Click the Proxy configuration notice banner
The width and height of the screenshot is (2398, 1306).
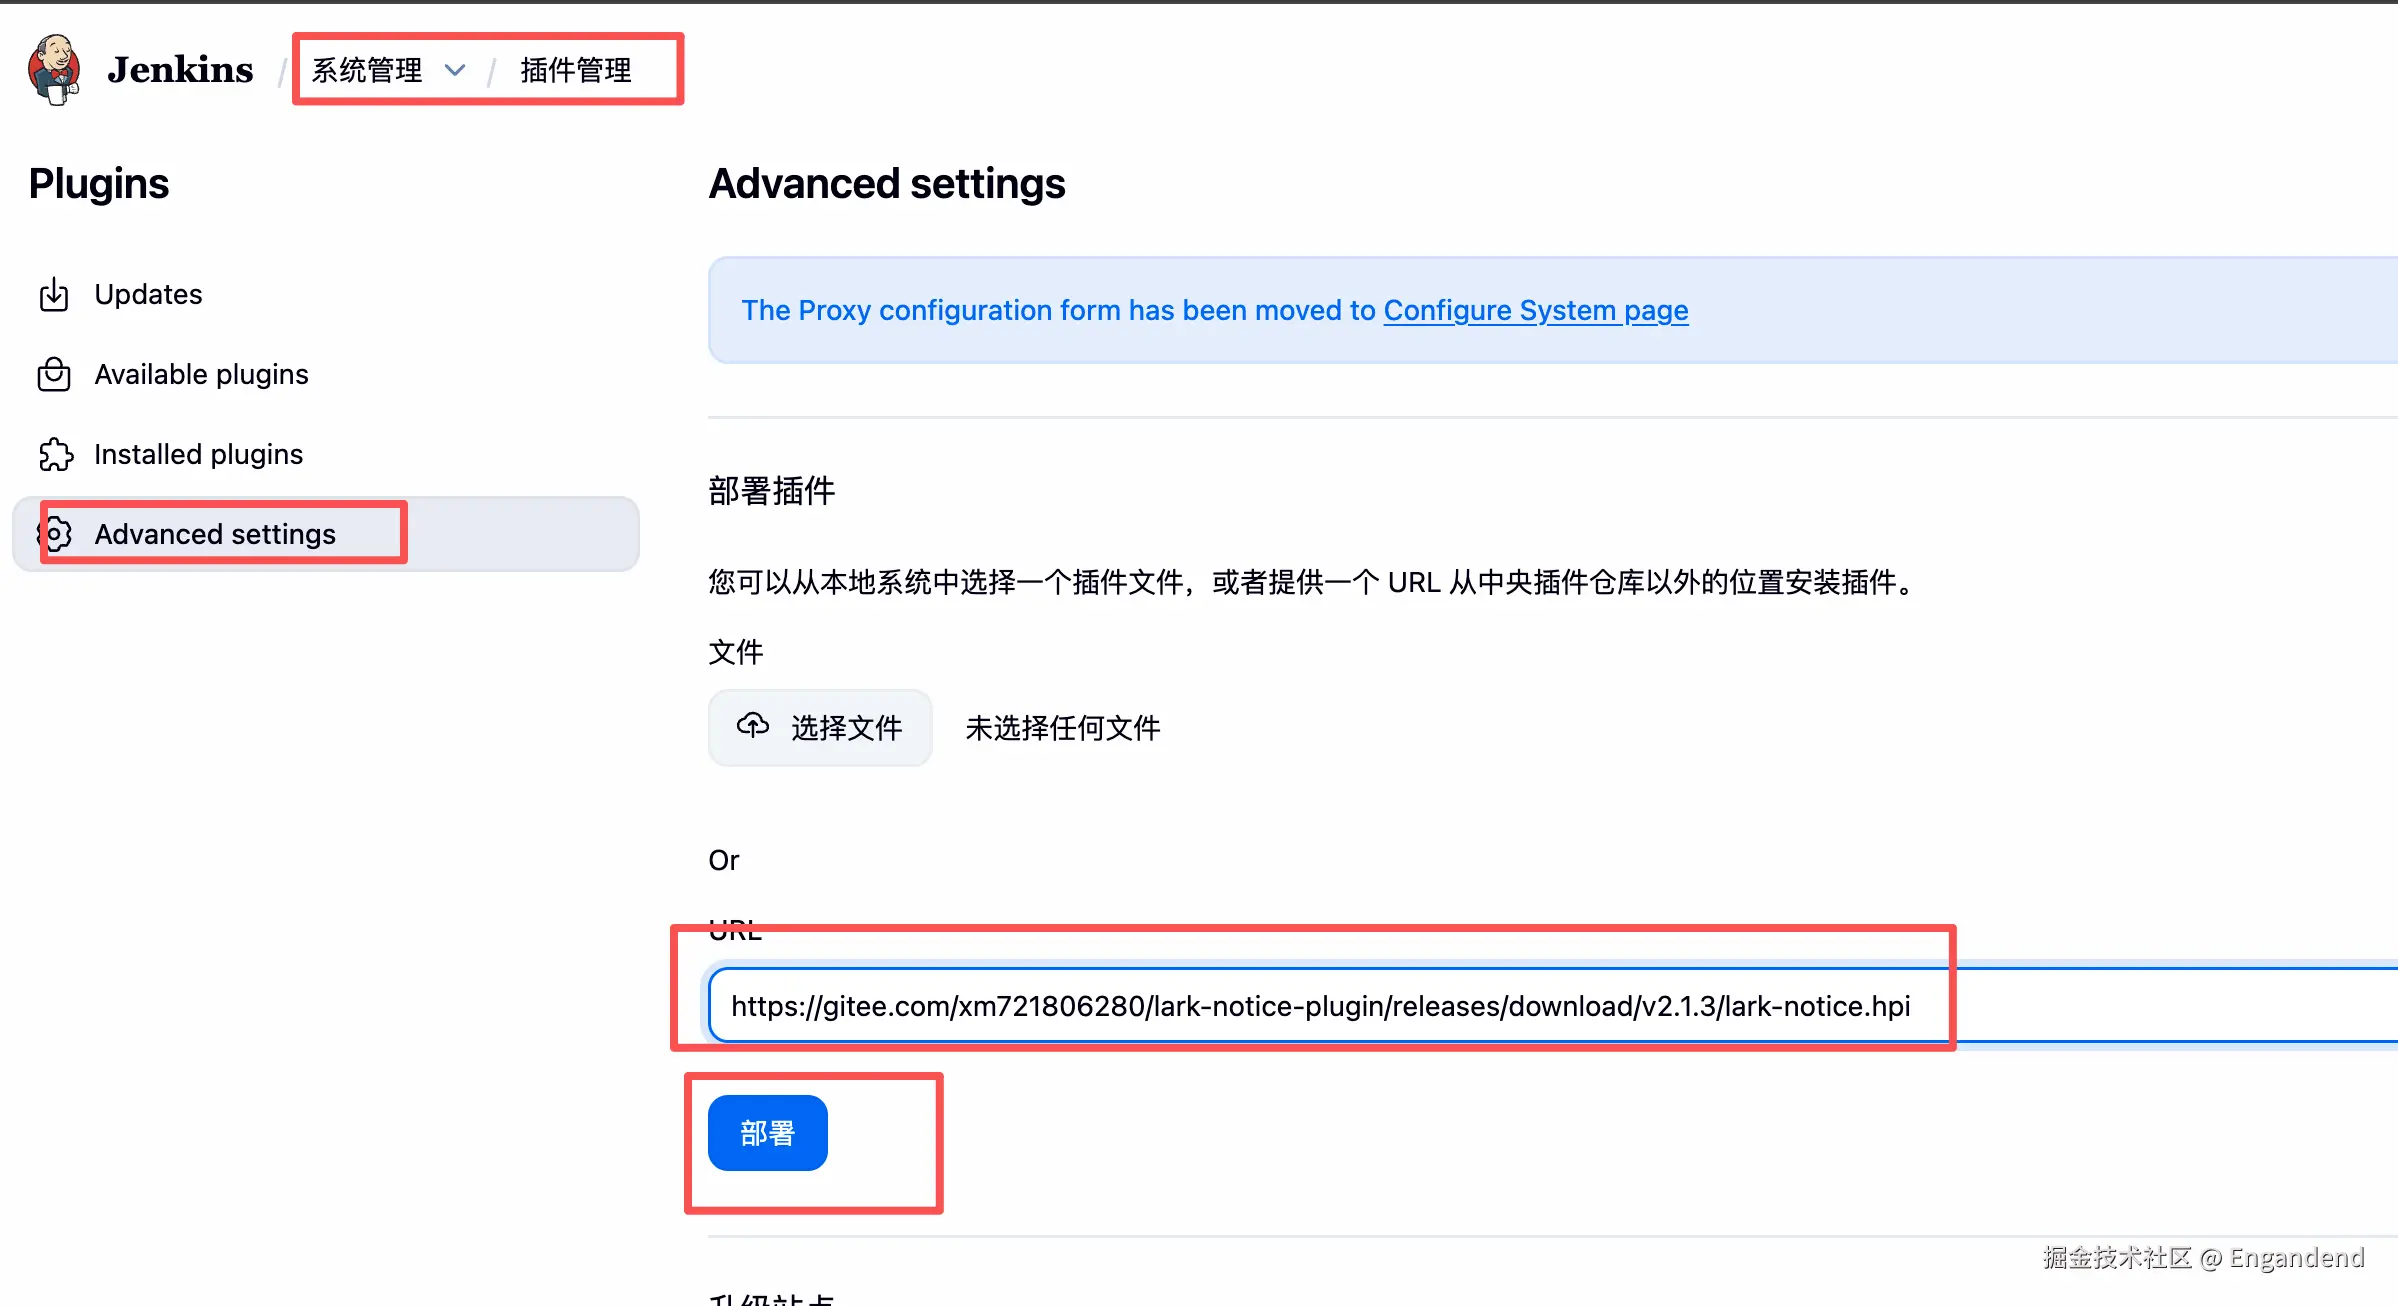[x=1050, y=311]
